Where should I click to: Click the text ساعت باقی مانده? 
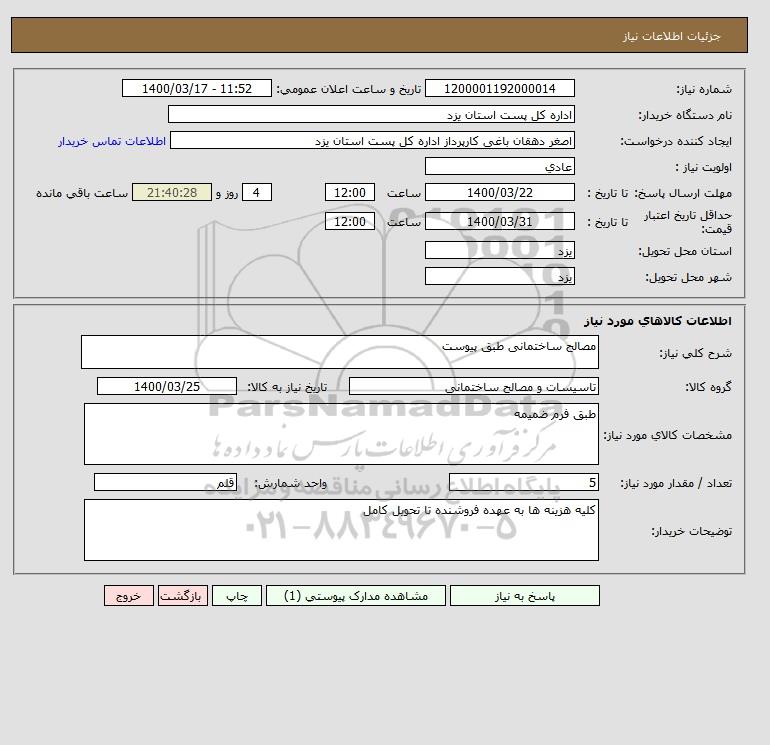pyautogui.click(x=82, y=193)
